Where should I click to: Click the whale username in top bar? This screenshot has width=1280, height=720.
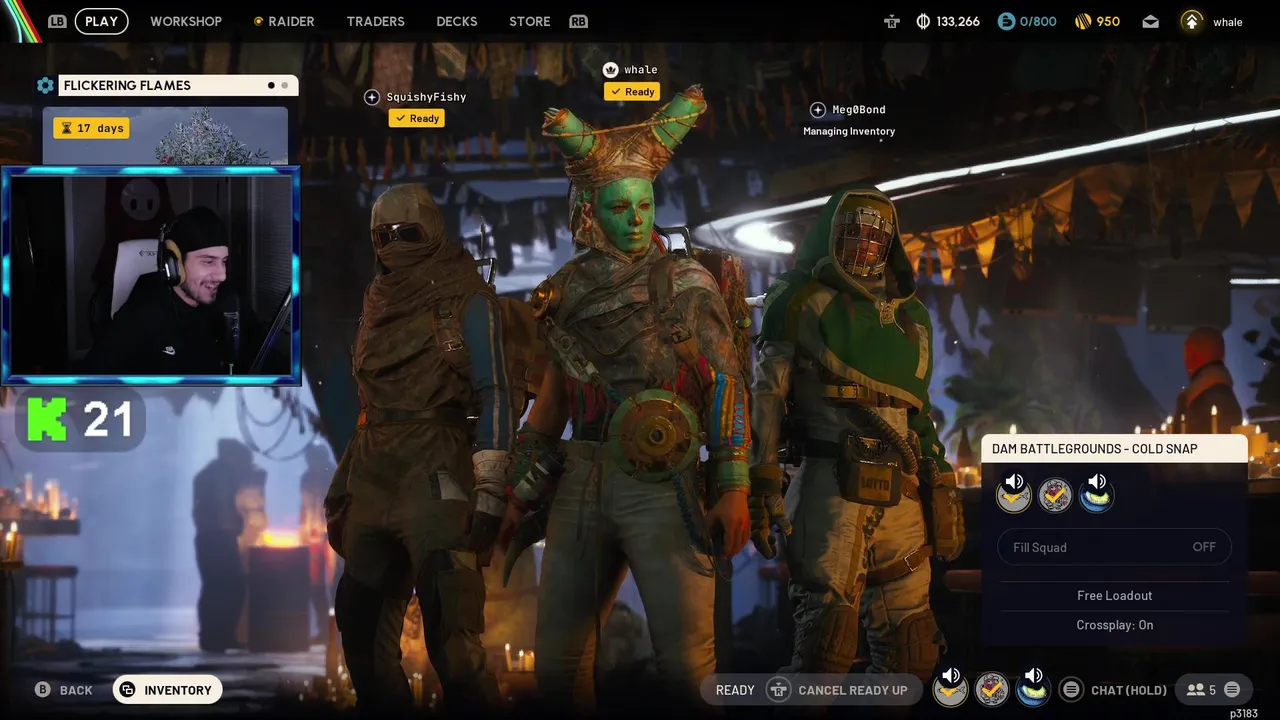point(1228,22)
